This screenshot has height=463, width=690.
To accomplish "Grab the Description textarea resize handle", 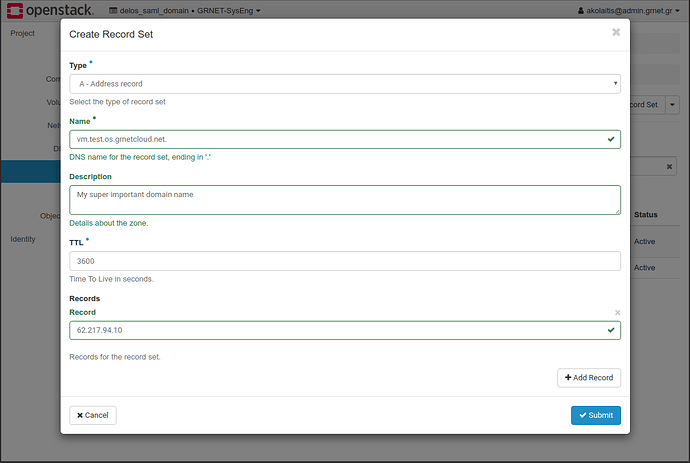I will (x=616, y=210).
